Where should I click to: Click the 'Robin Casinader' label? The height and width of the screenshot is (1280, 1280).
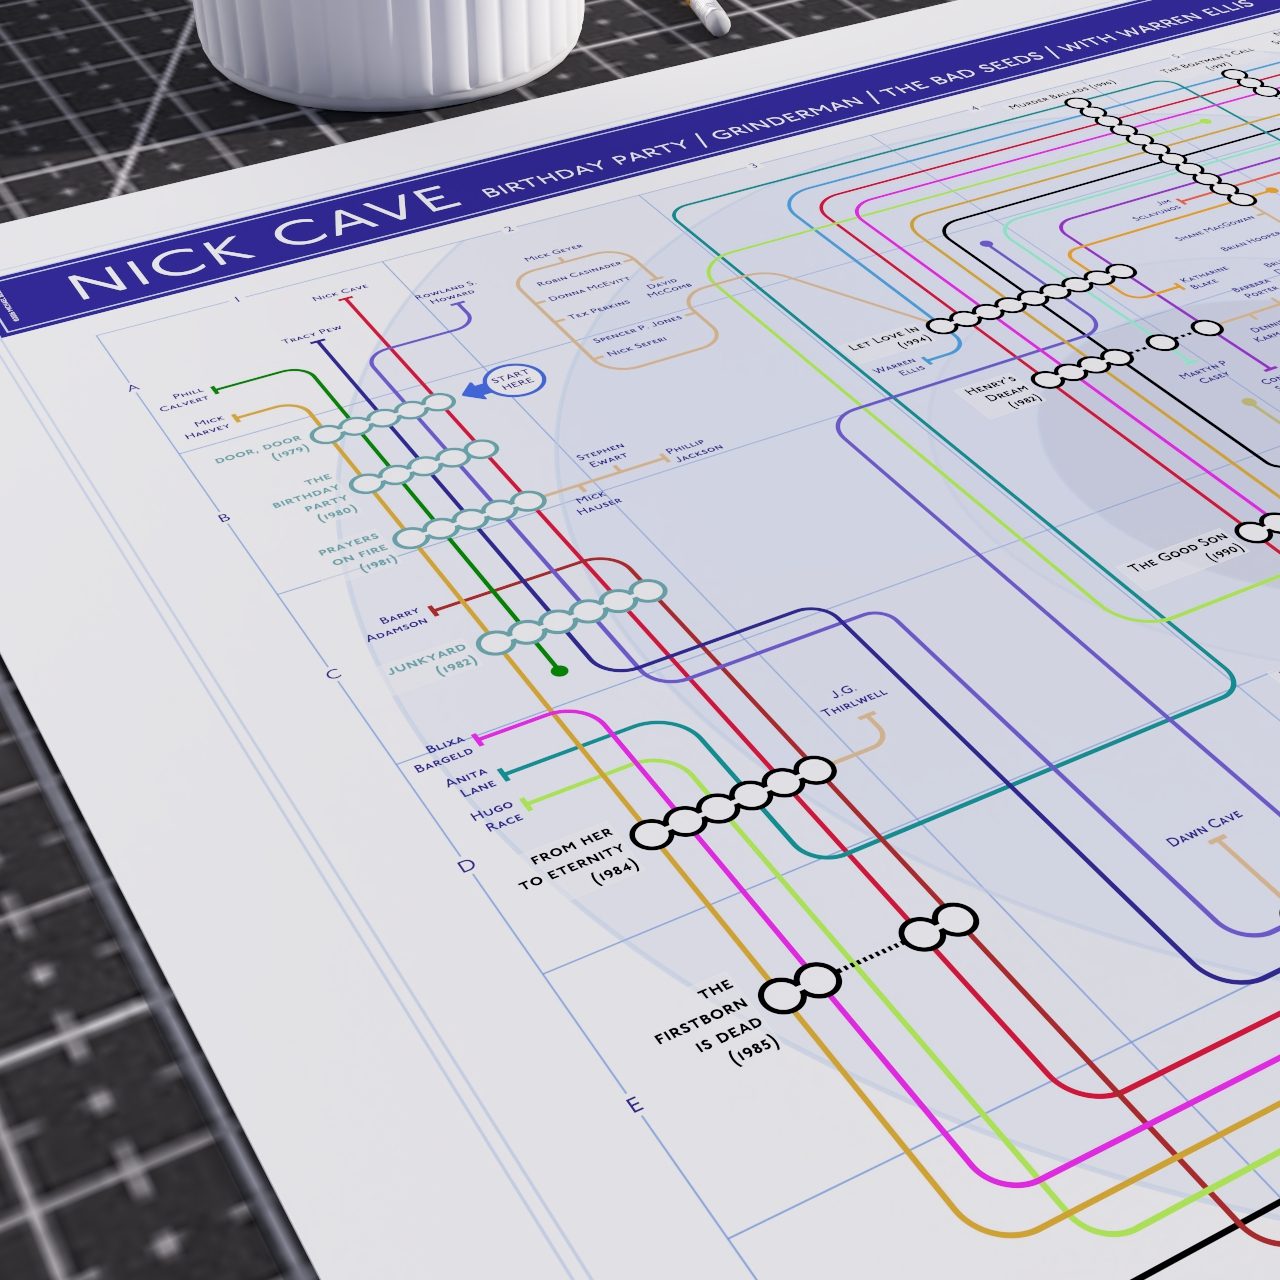pyautogui.click(x=580, y=276)
